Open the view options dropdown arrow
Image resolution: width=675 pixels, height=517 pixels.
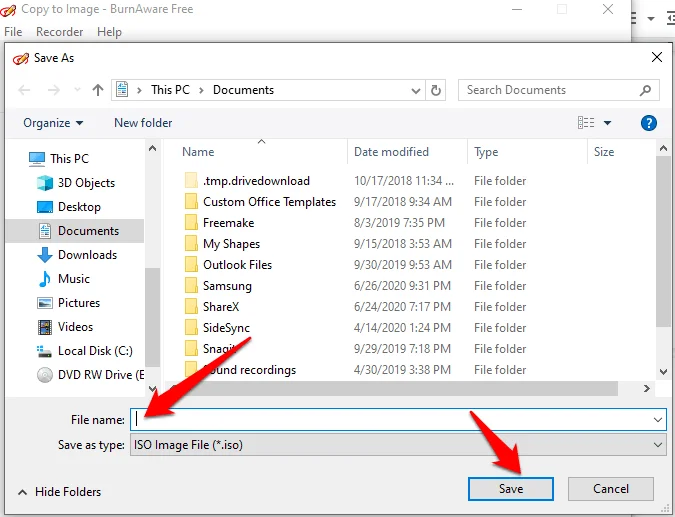tap(607, 123)
